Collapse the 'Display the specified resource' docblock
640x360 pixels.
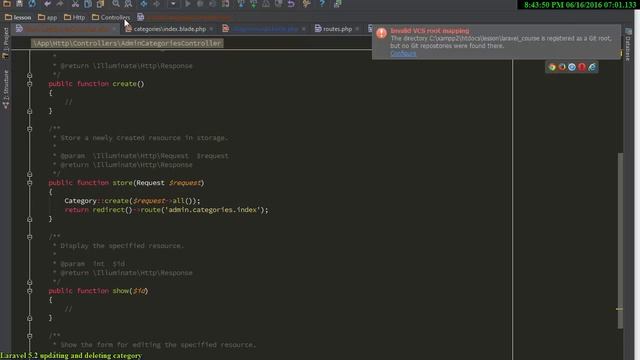click(29, 237)
